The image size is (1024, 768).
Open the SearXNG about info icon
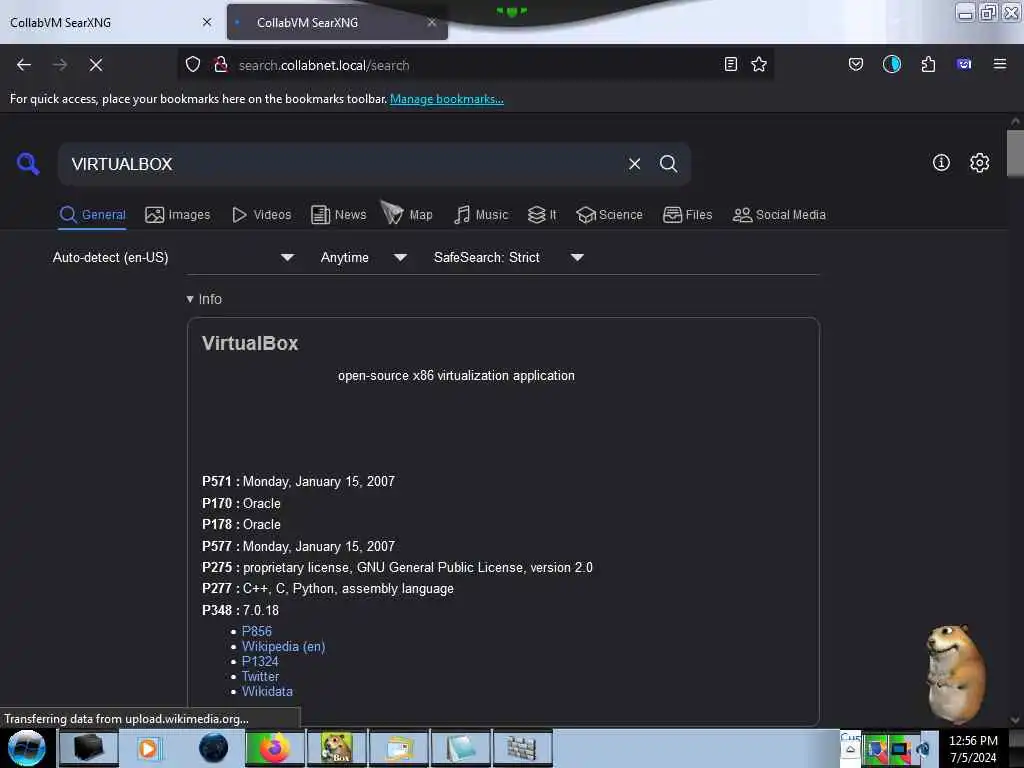click(941, 163)
